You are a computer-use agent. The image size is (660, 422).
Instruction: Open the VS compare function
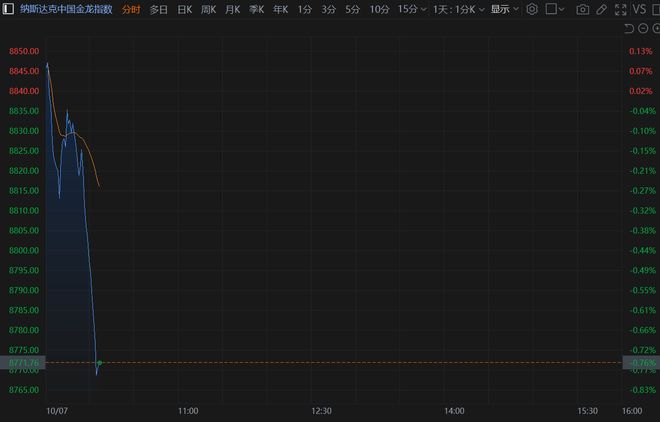point(639,9)
